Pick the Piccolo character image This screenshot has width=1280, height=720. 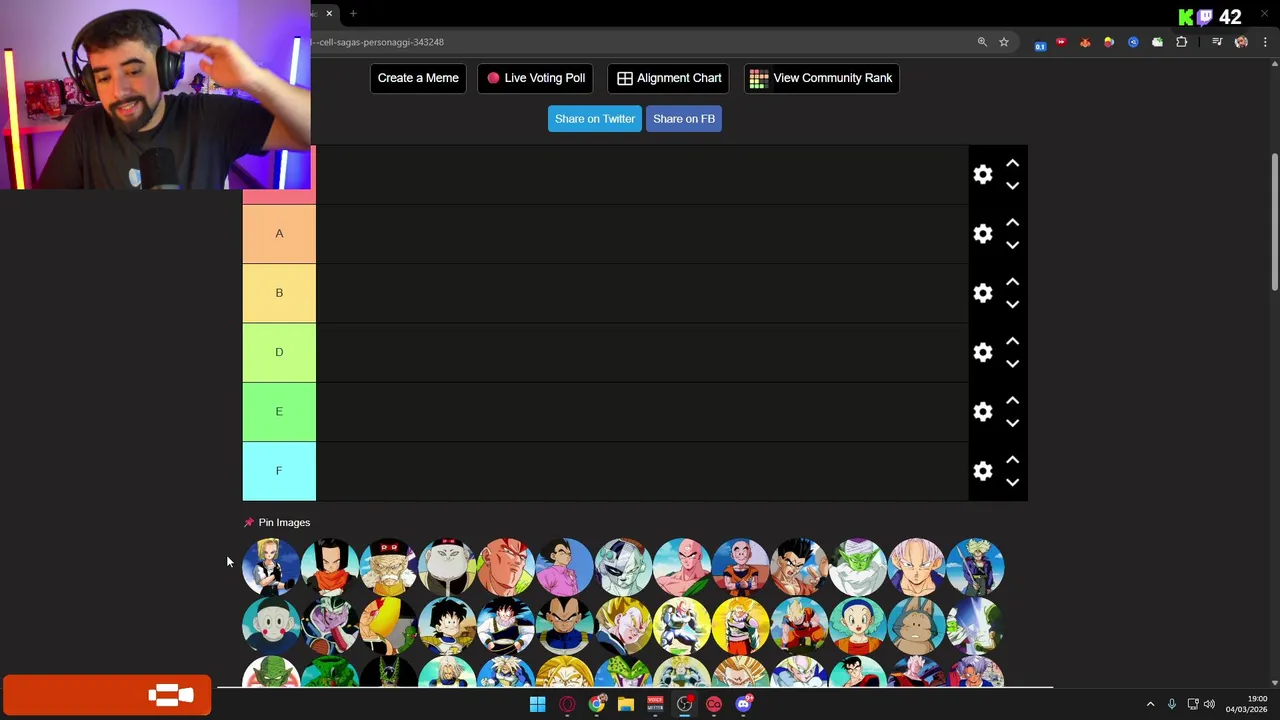(x=858, y=566)
